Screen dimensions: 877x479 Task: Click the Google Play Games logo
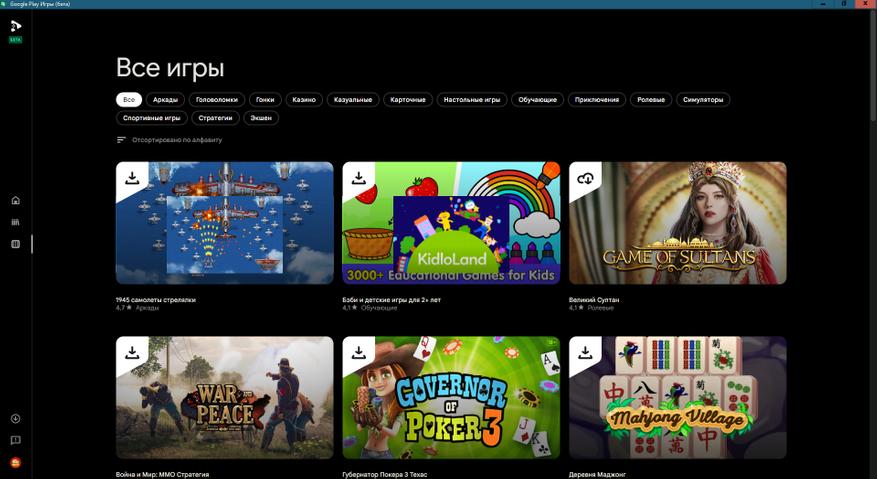tap(16, 26)
